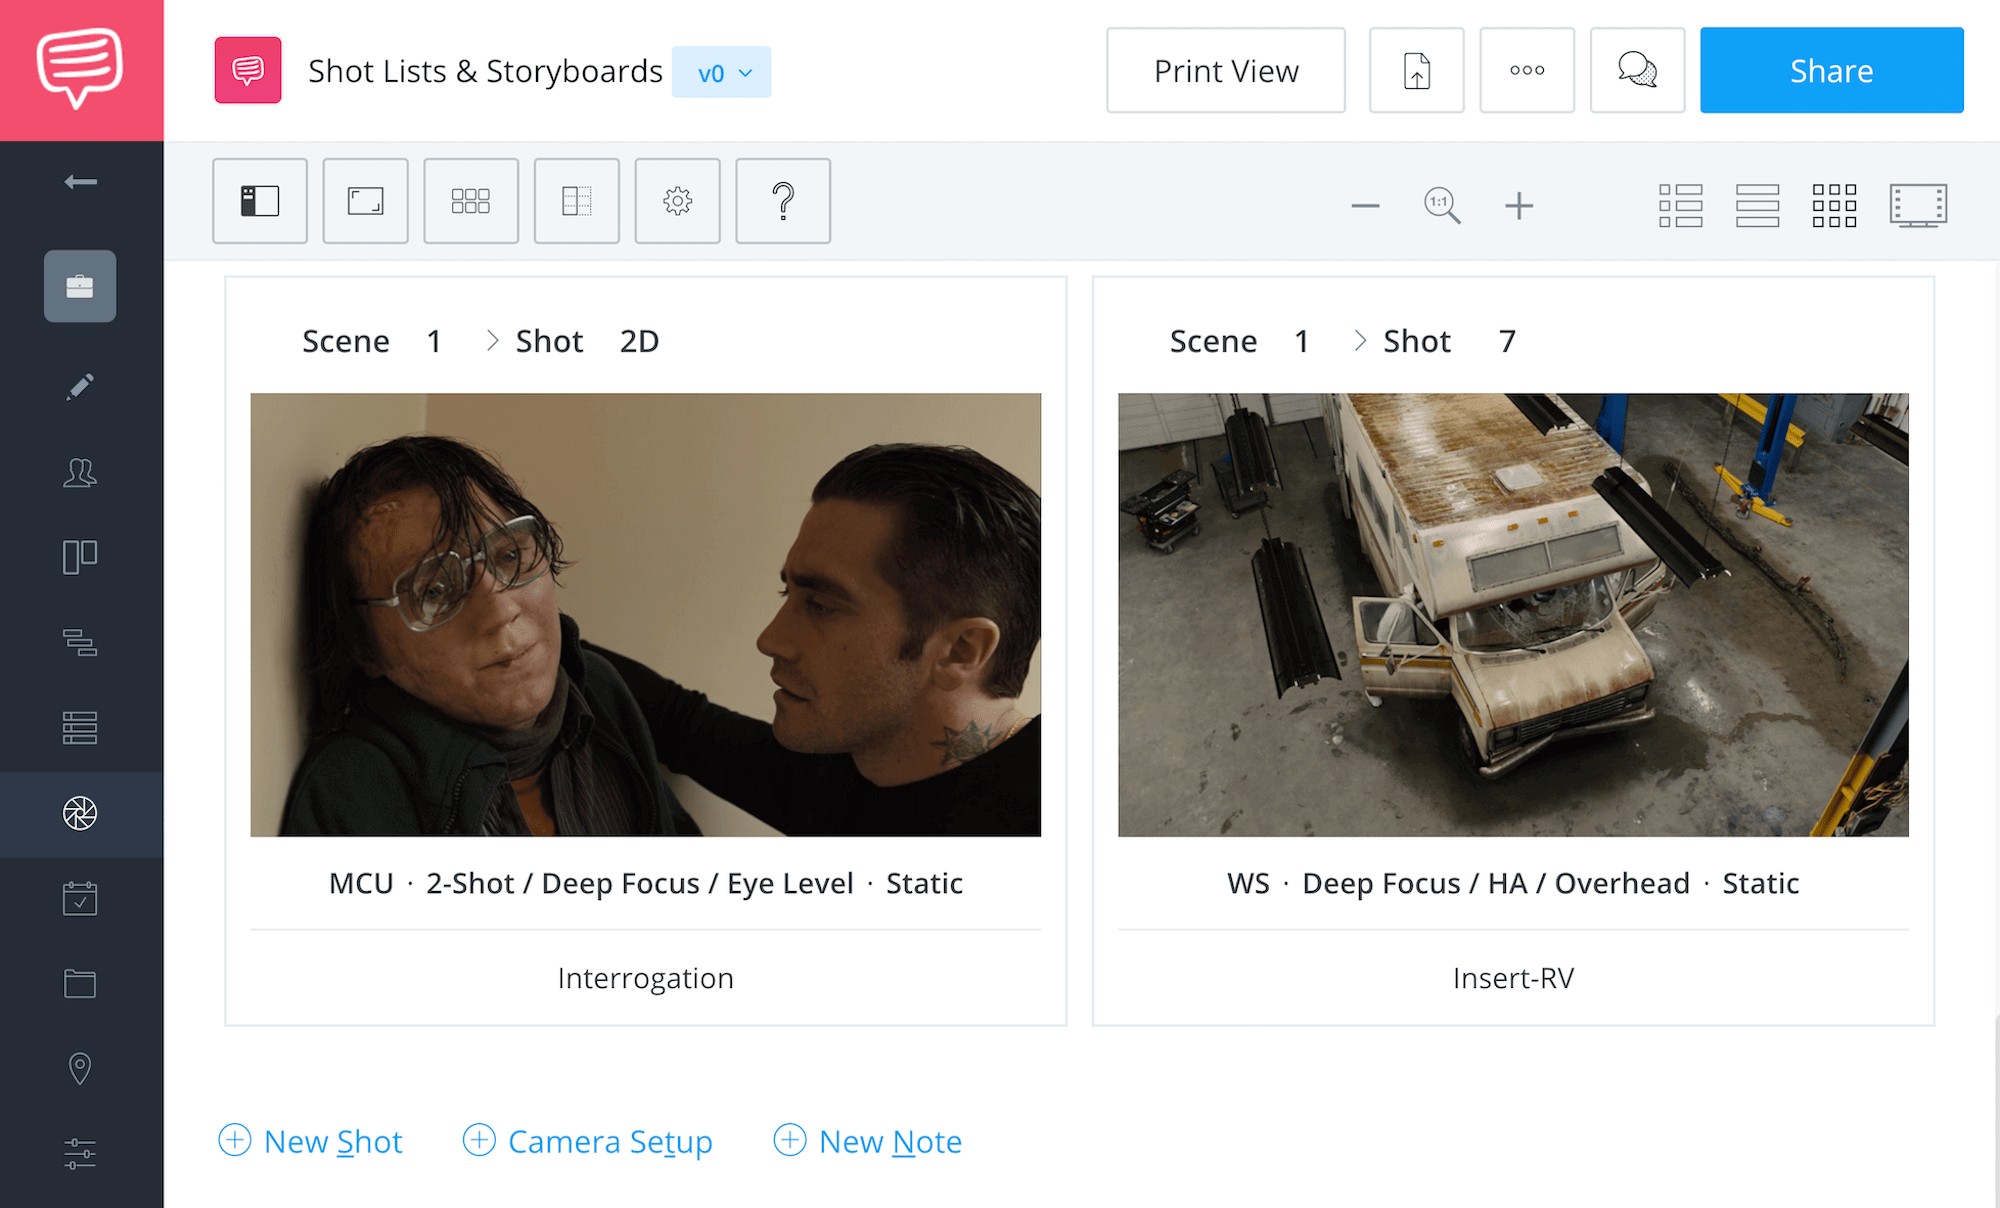
Task: Click the Static label under Shot 2D
Action: [924, 883]
